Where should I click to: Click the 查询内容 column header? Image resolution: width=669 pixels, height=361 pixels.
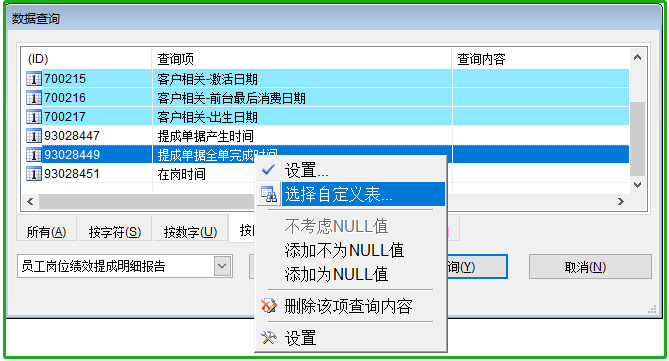tap(541, 59)
